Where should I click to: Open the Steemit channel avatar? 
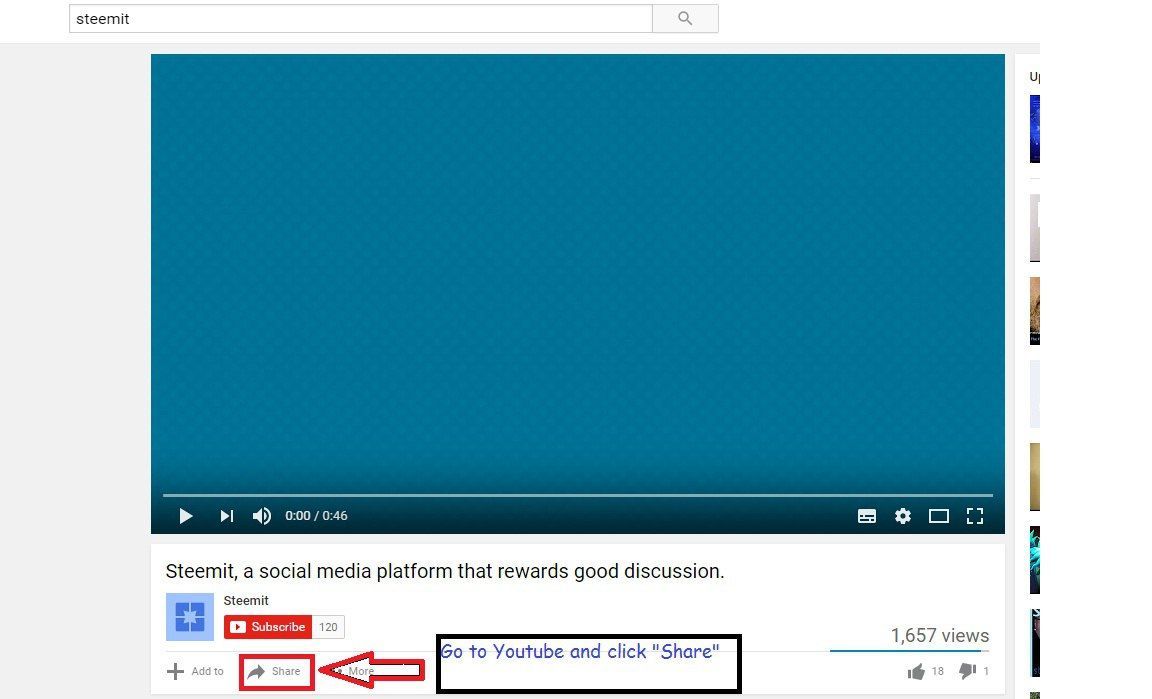pos(190,617)
